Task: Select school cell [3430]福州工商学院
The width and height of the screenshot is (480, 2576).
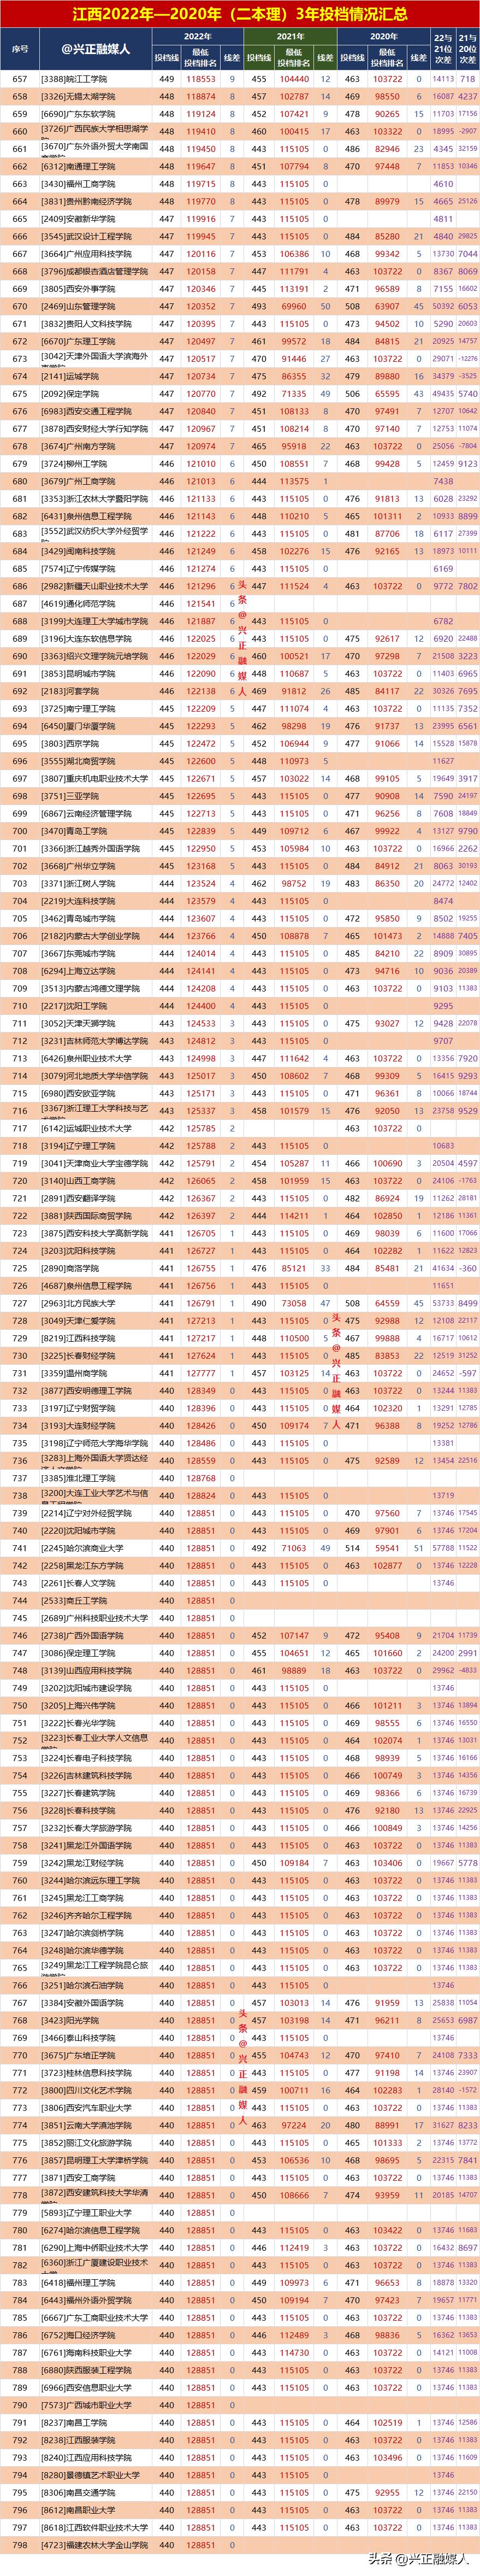Action: [x=95, y=184]
